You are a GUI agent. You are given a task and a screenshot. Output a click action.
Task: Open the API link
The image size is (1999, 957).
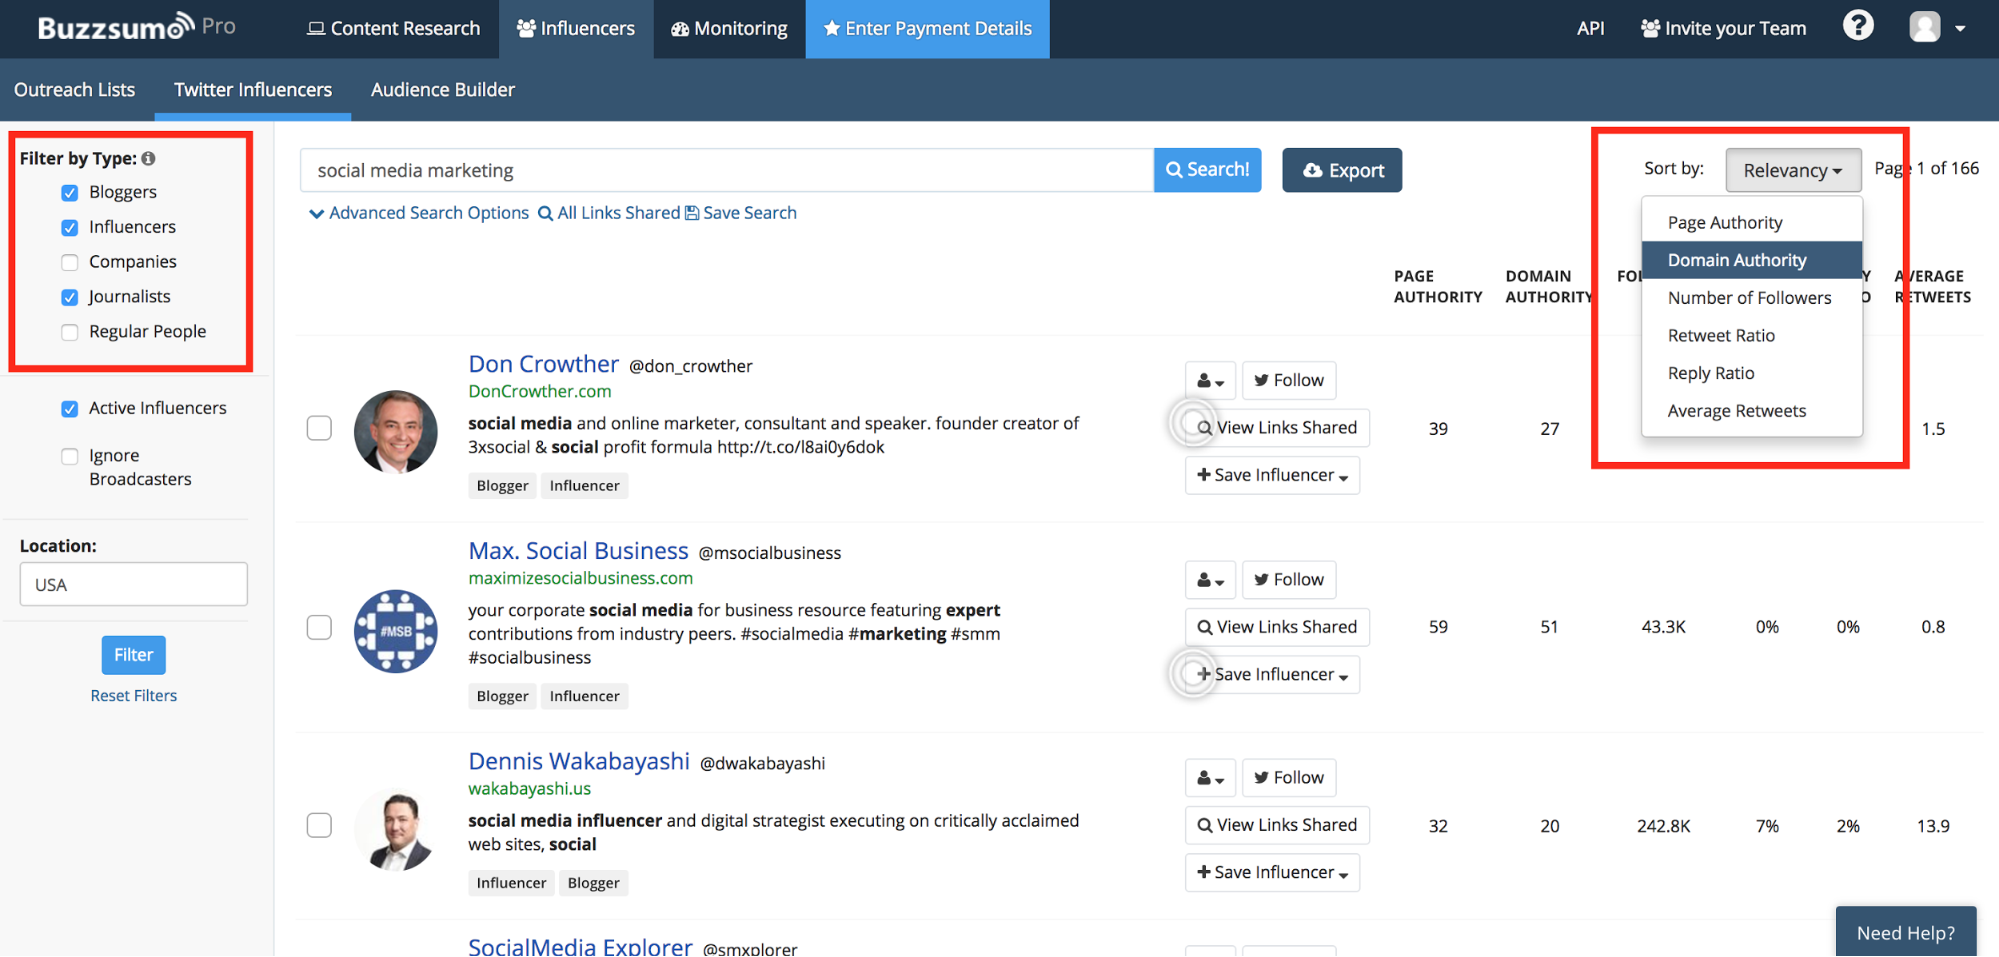coord(1590,29)
